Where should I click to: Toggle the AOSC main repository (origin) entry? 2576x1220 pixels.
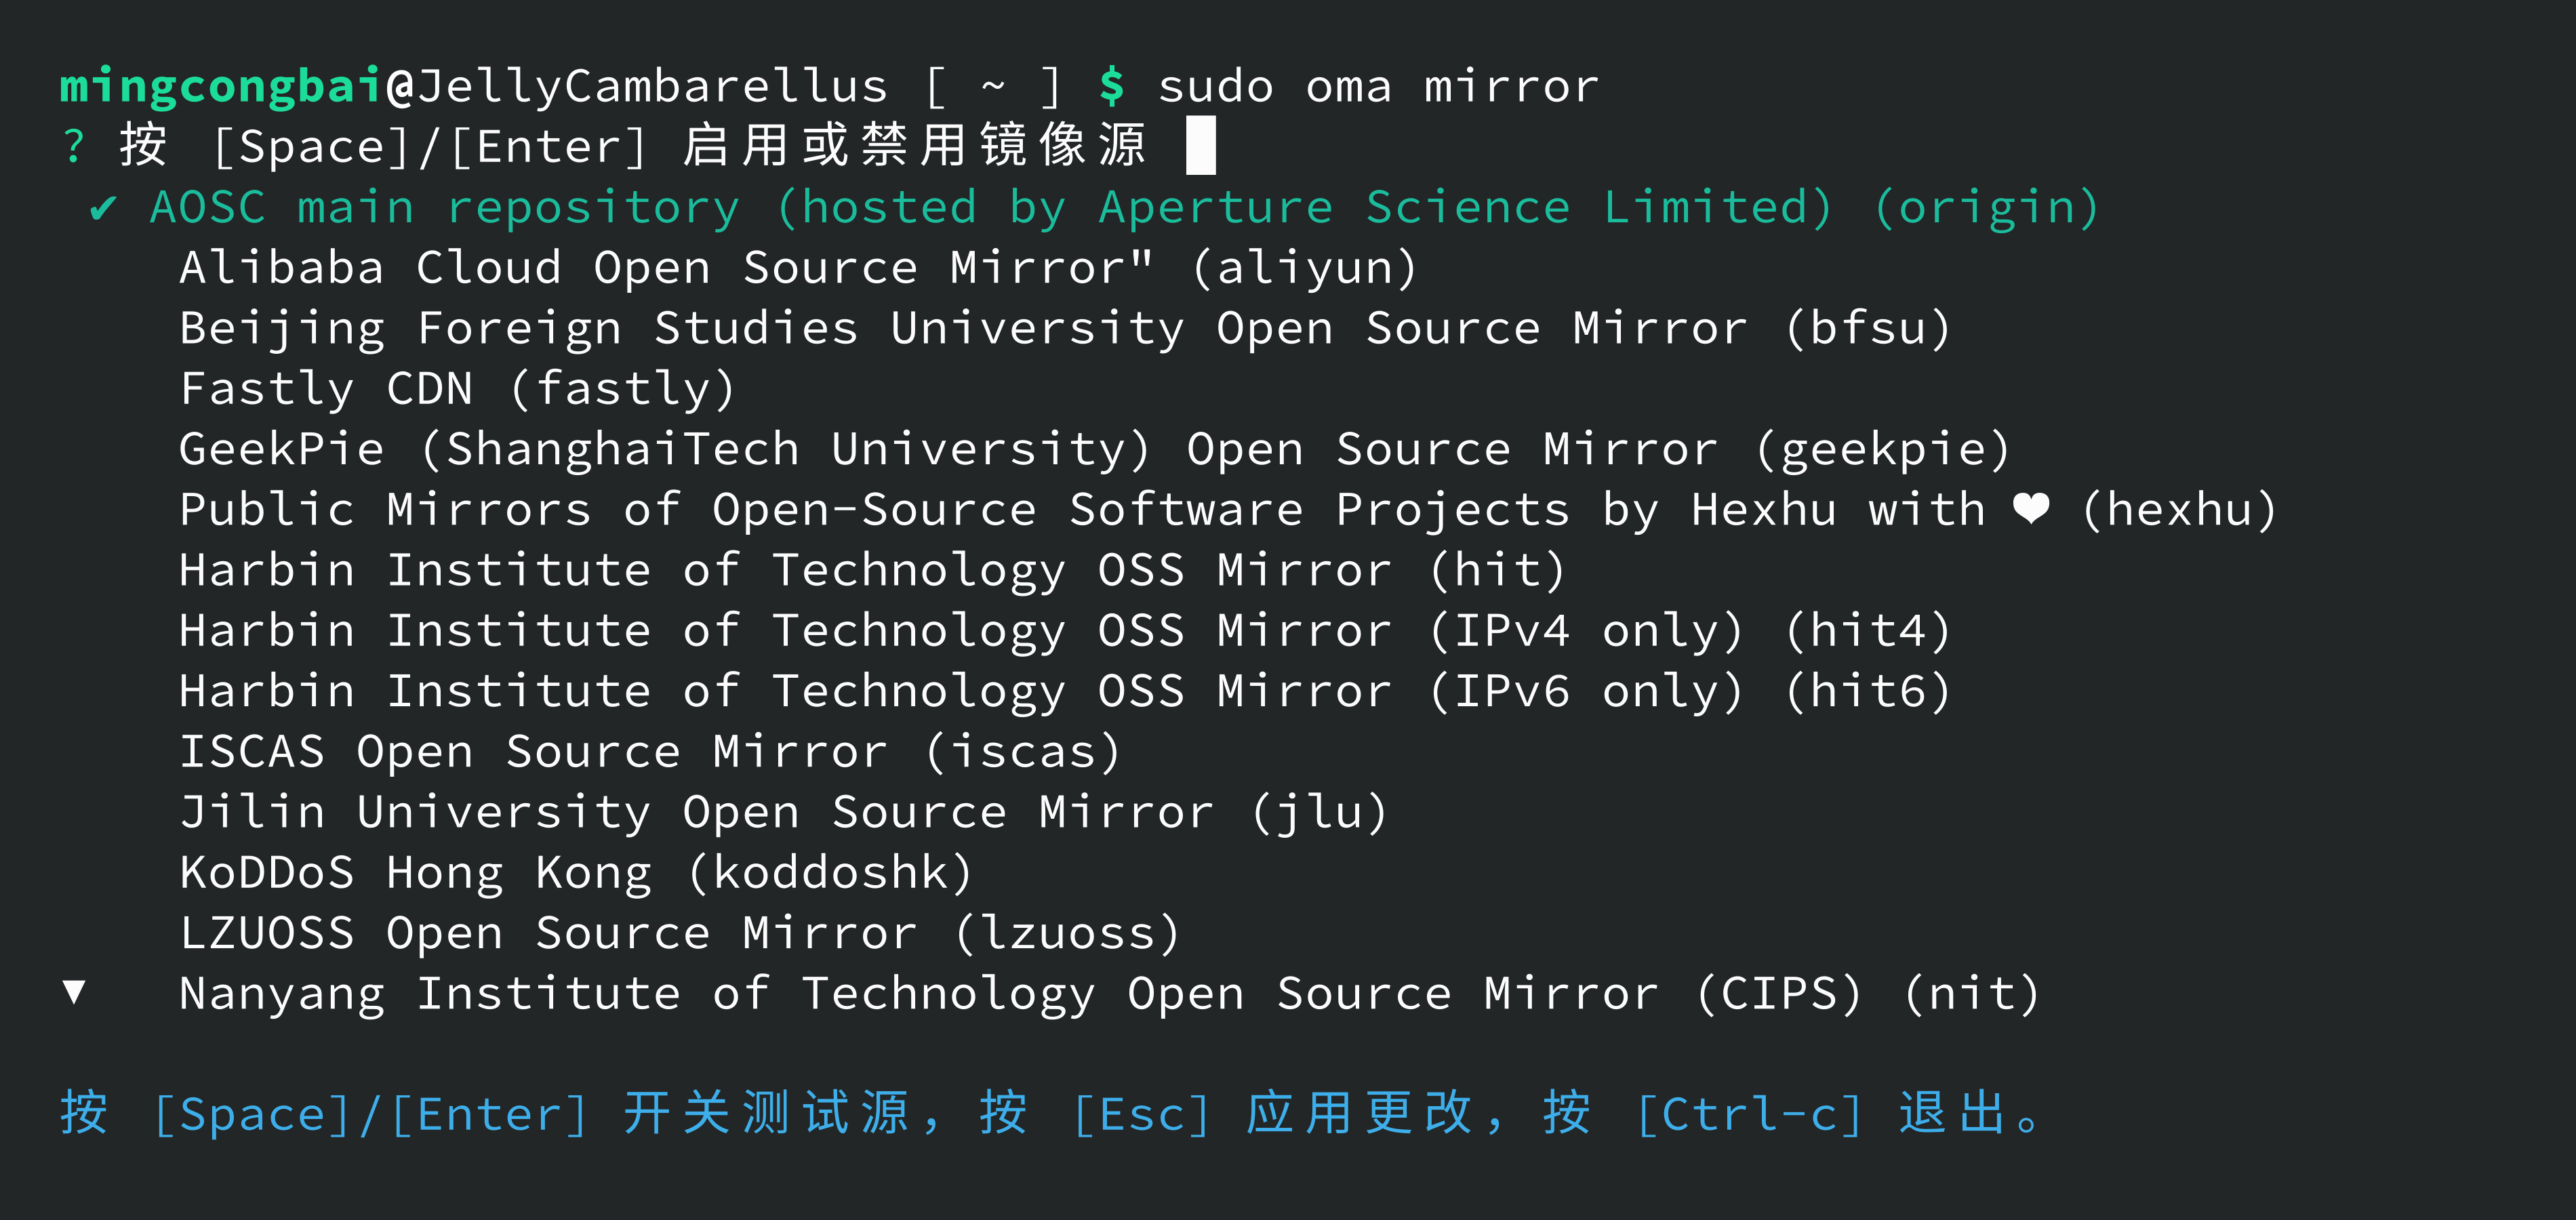1123,208
